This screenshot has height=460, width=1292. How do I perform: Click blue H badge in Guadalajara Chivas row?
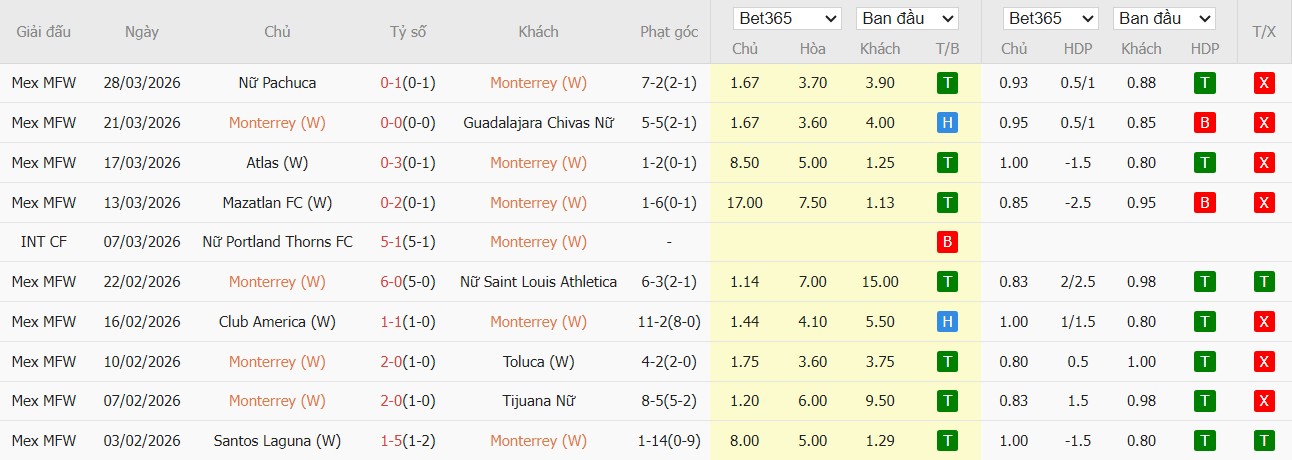tap(946, 123)
